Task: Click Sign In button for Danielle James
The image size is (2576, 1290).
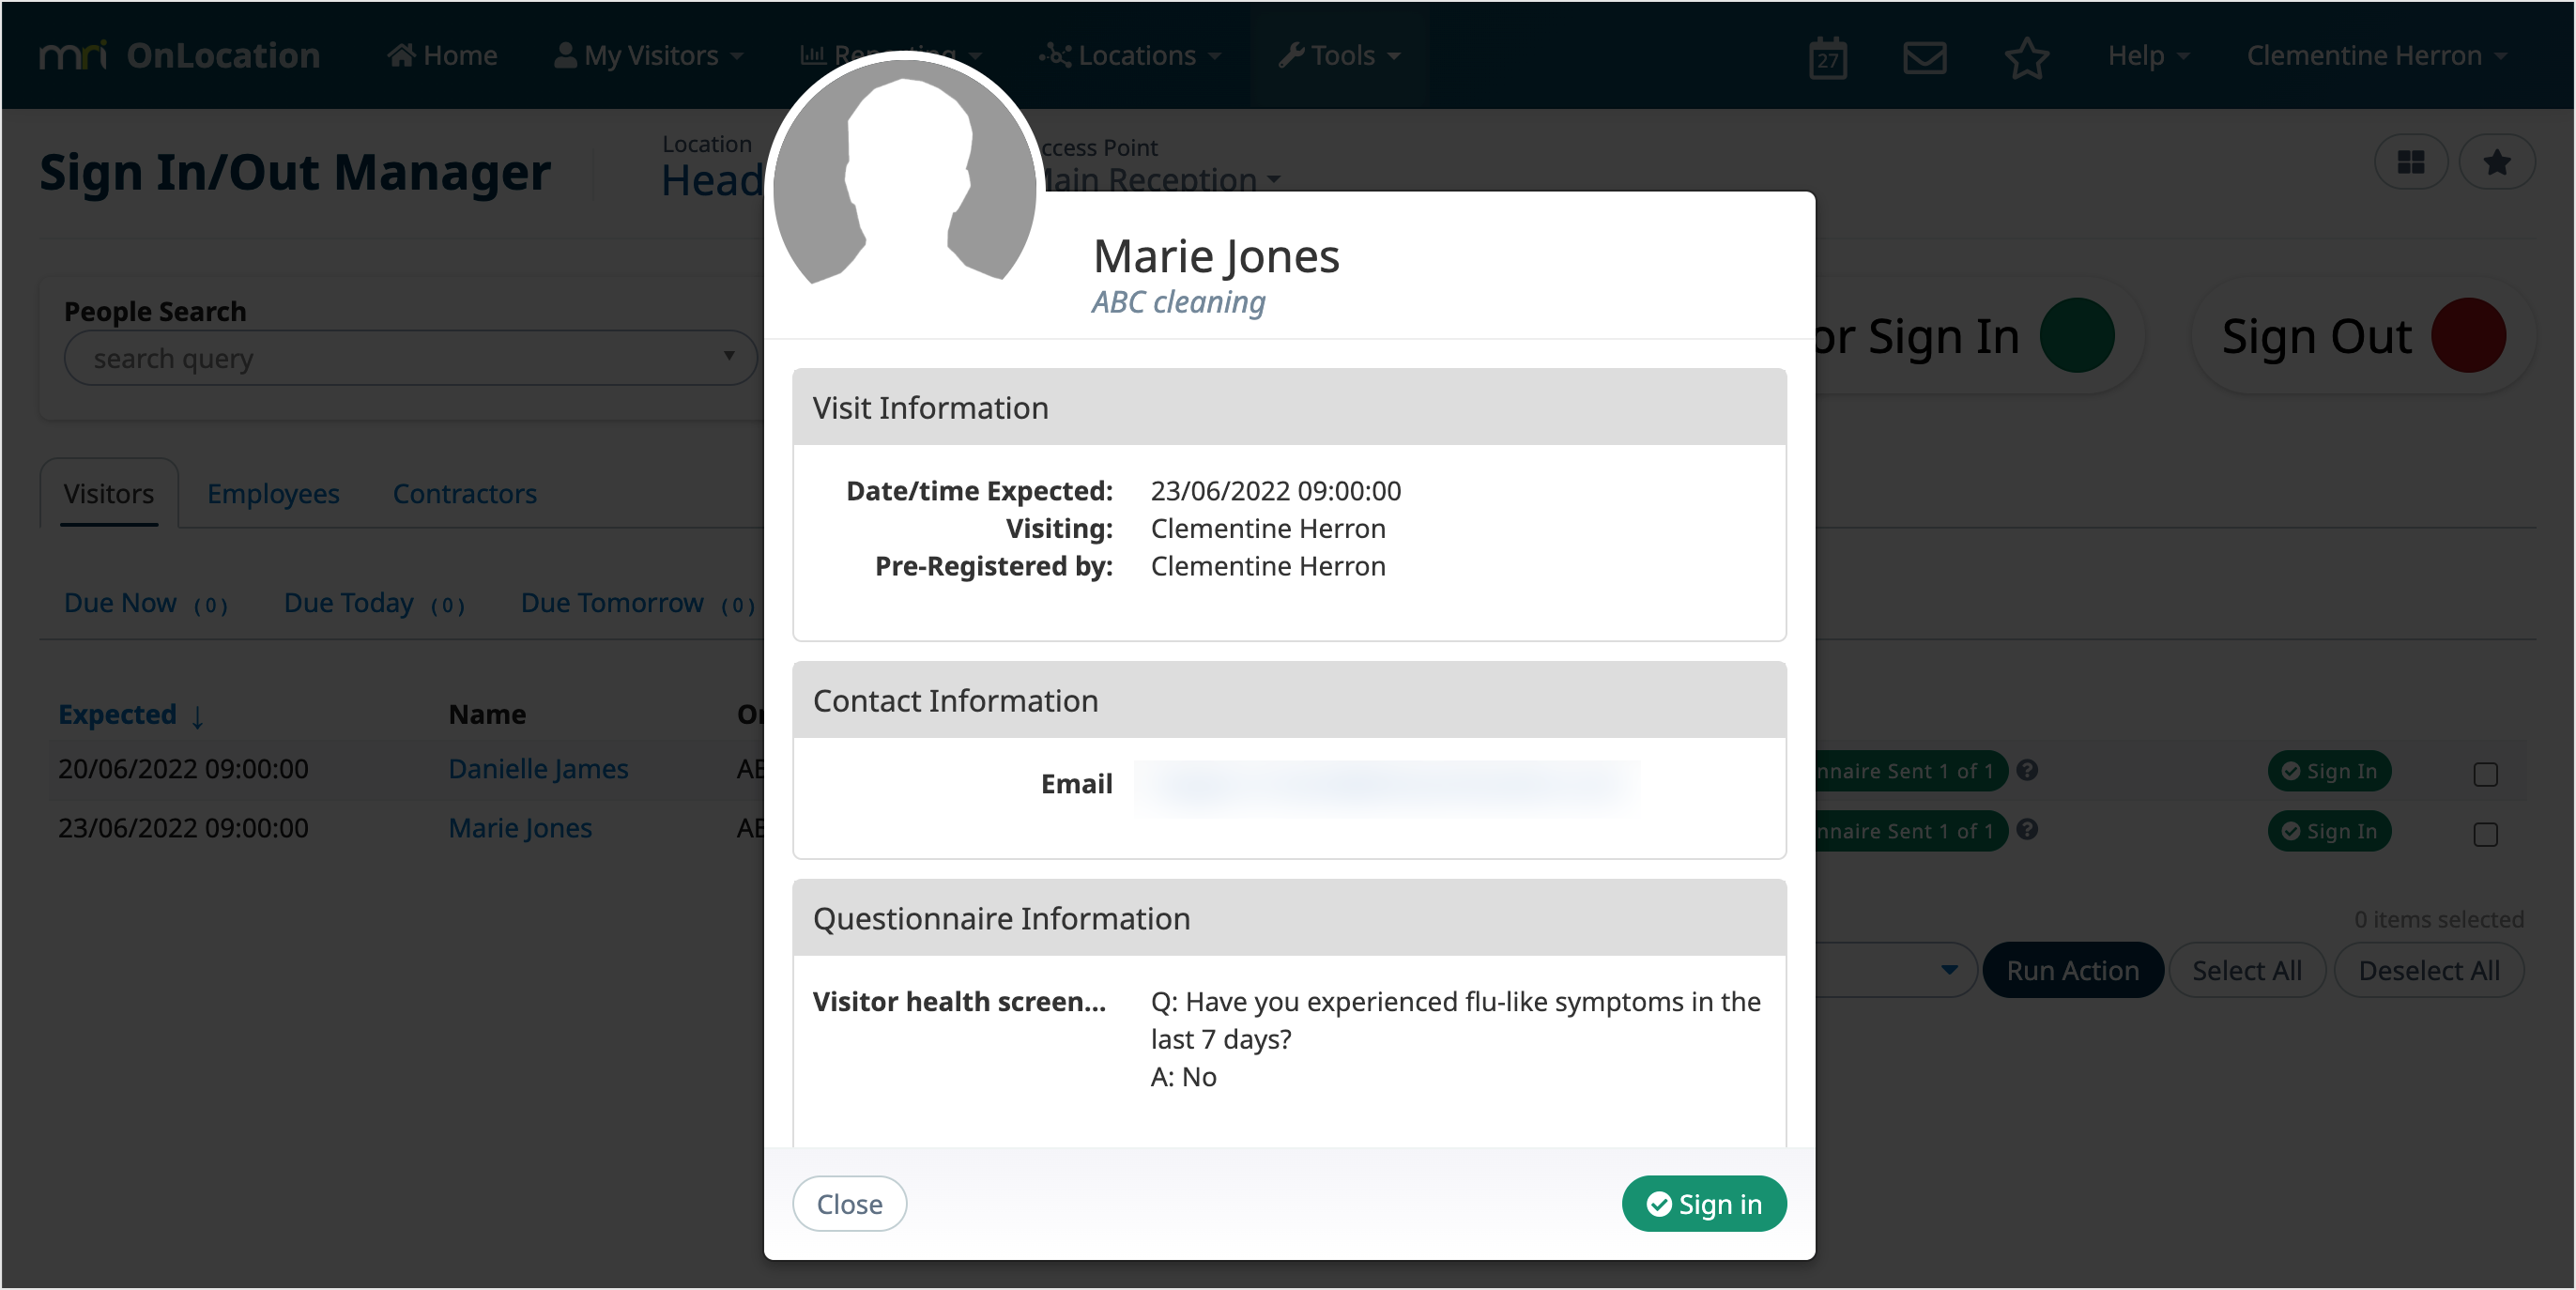Action: 2329,771
